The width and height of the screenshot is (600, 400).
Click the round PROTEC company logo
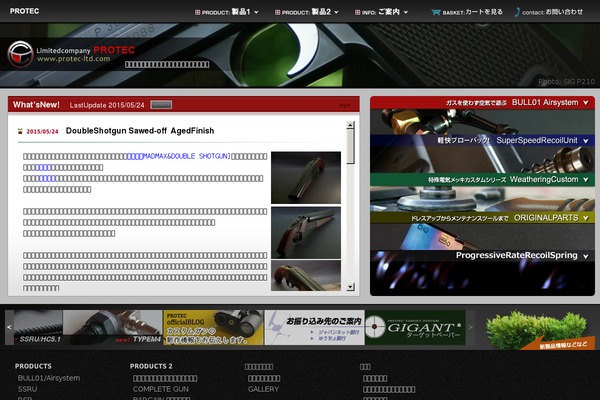click(20, 54)
